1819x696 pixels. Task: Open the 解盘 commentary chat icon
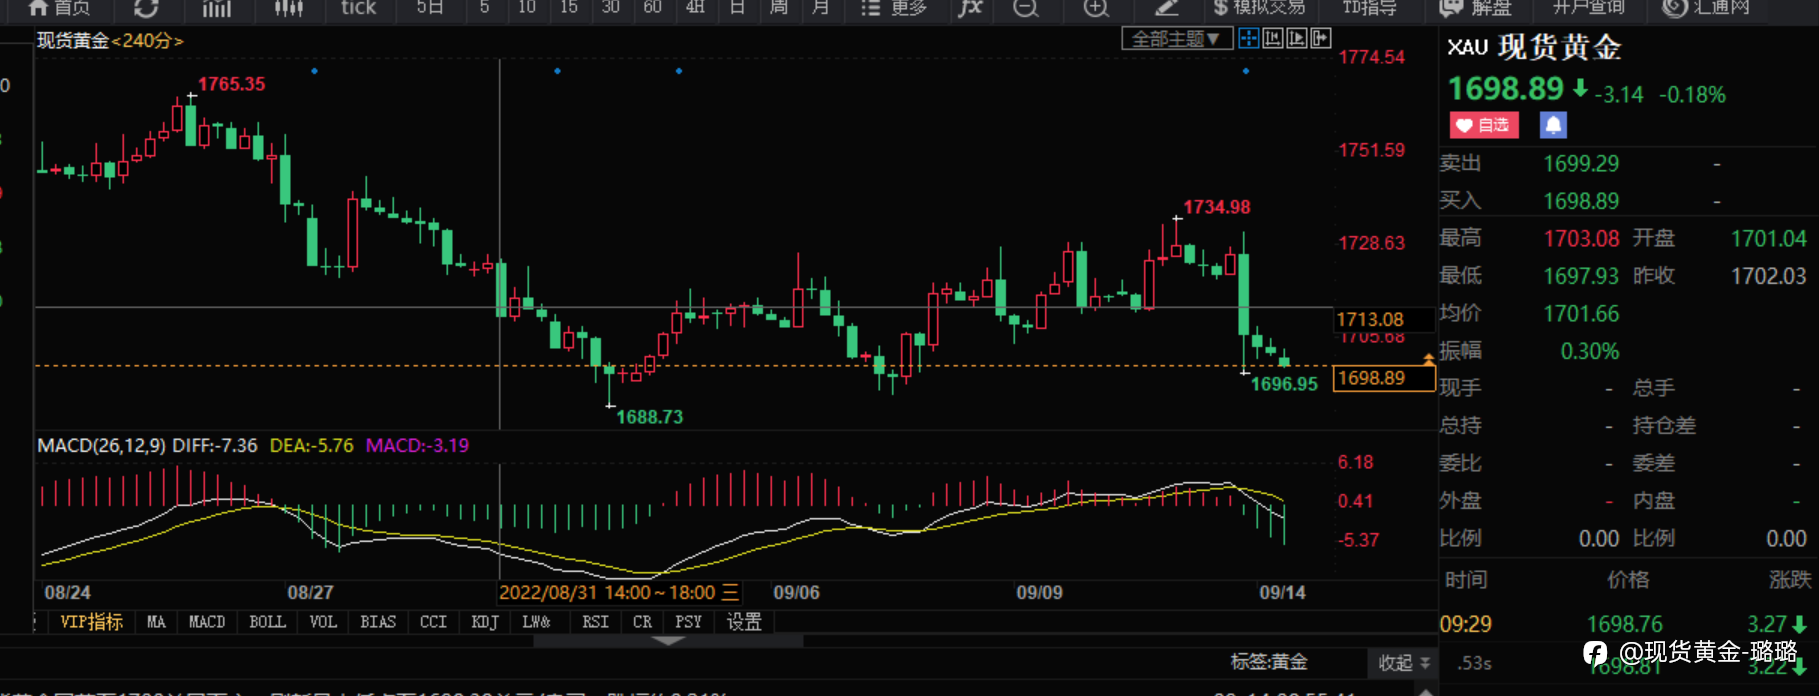[x=1475, y=8]
